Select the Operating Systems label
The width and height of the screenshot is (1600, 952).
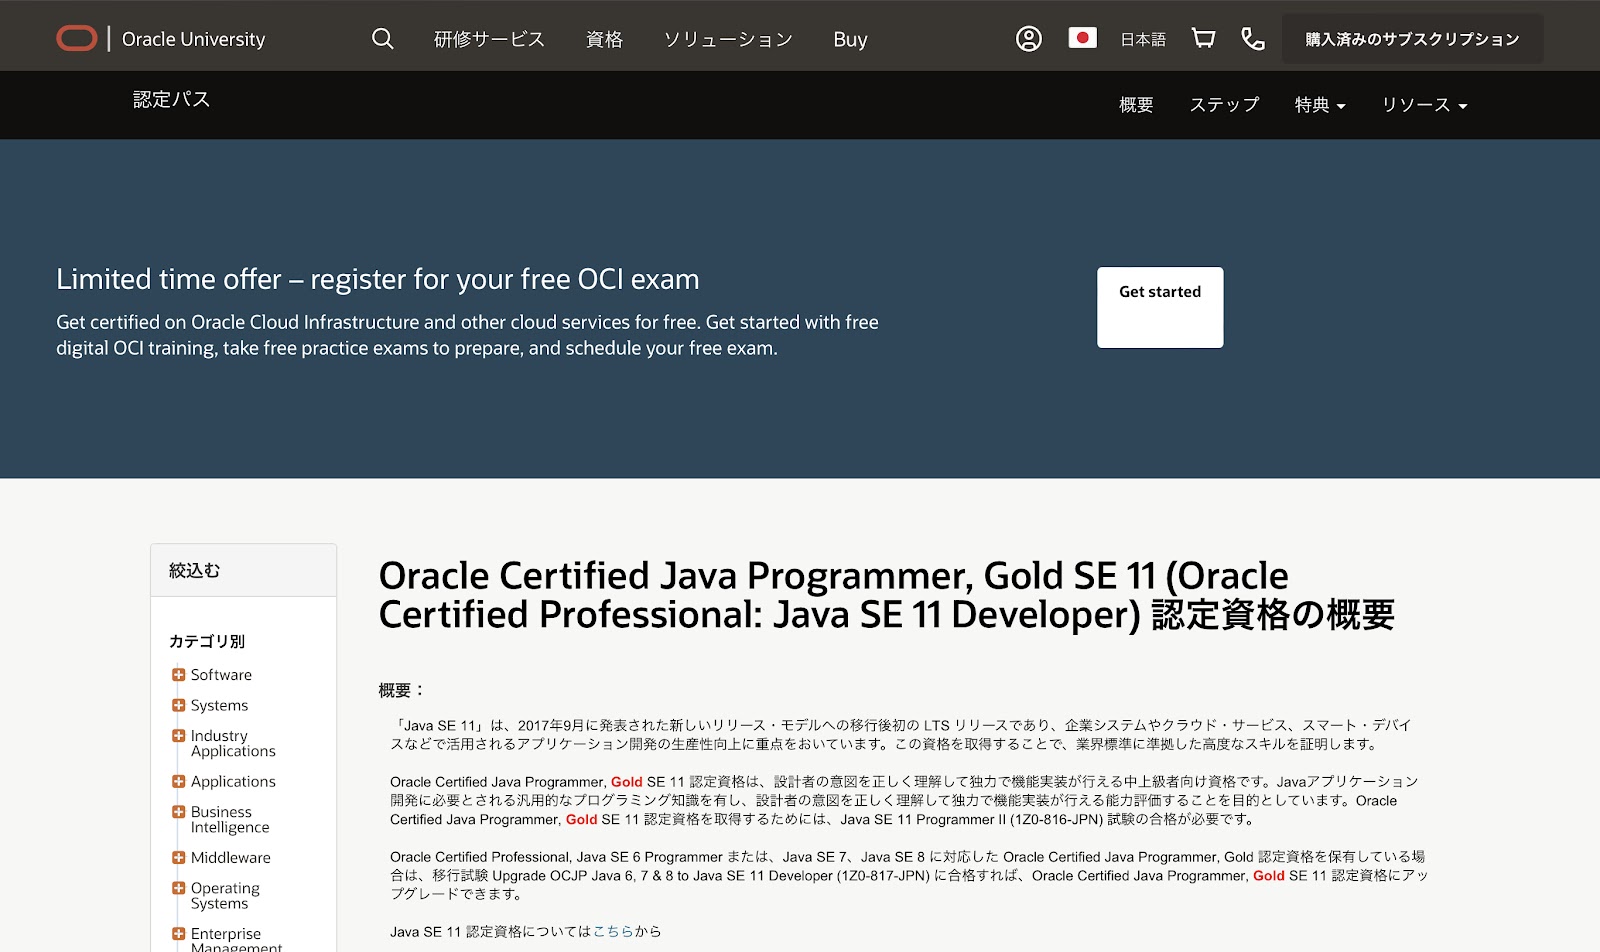pyautogui.click(x=225, y=895)
